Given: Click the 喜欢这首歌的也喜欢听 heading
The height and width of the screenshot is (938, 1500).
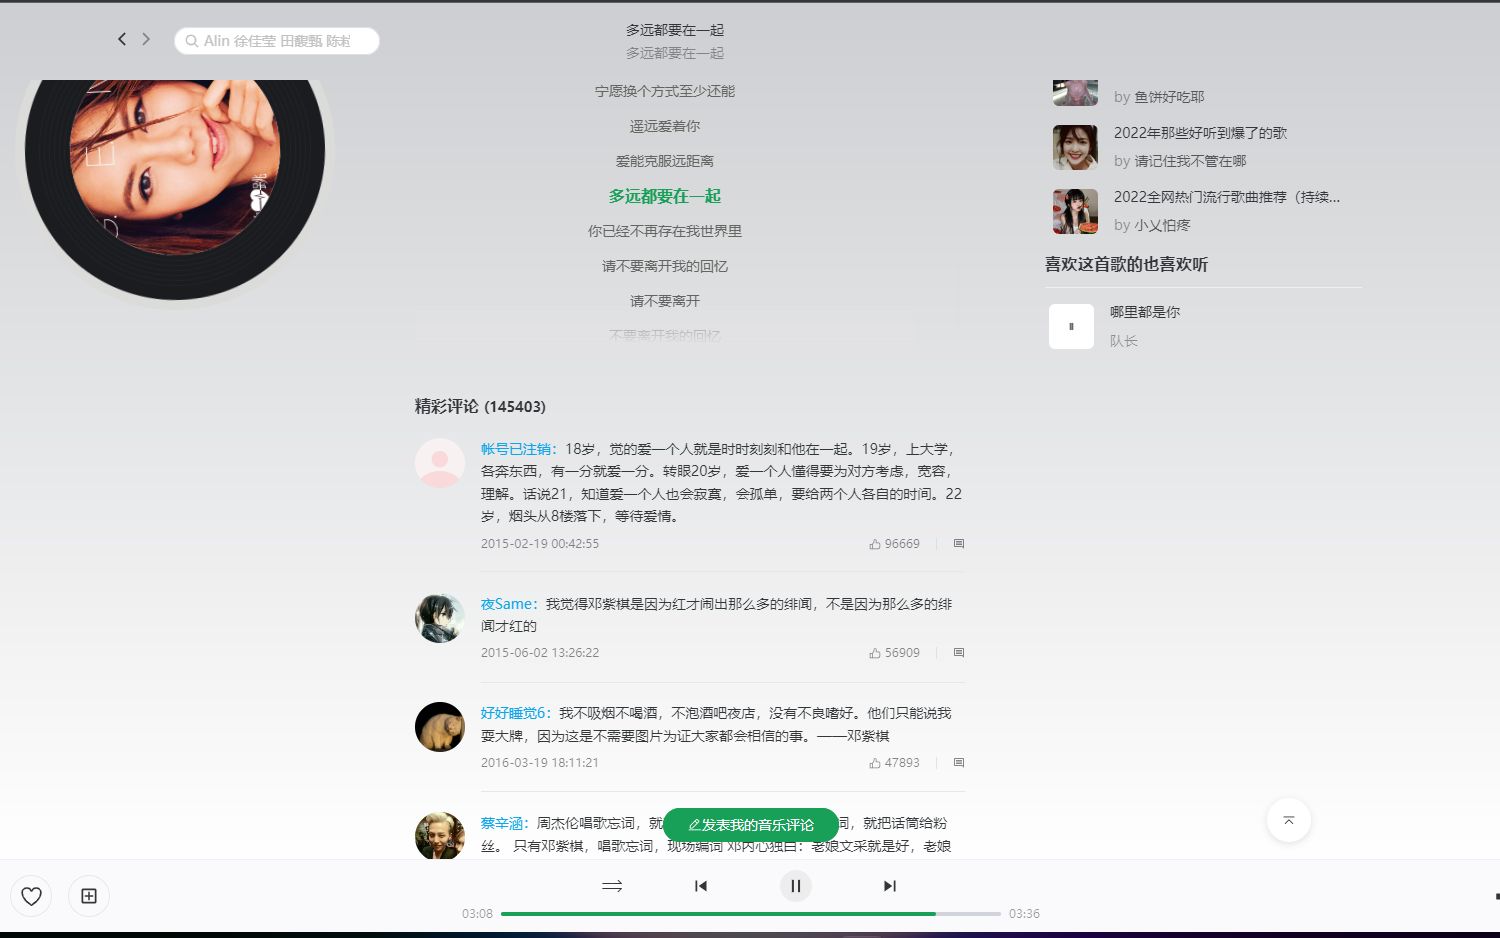Looking at the screenshot, I should (x=1126, y=264).
